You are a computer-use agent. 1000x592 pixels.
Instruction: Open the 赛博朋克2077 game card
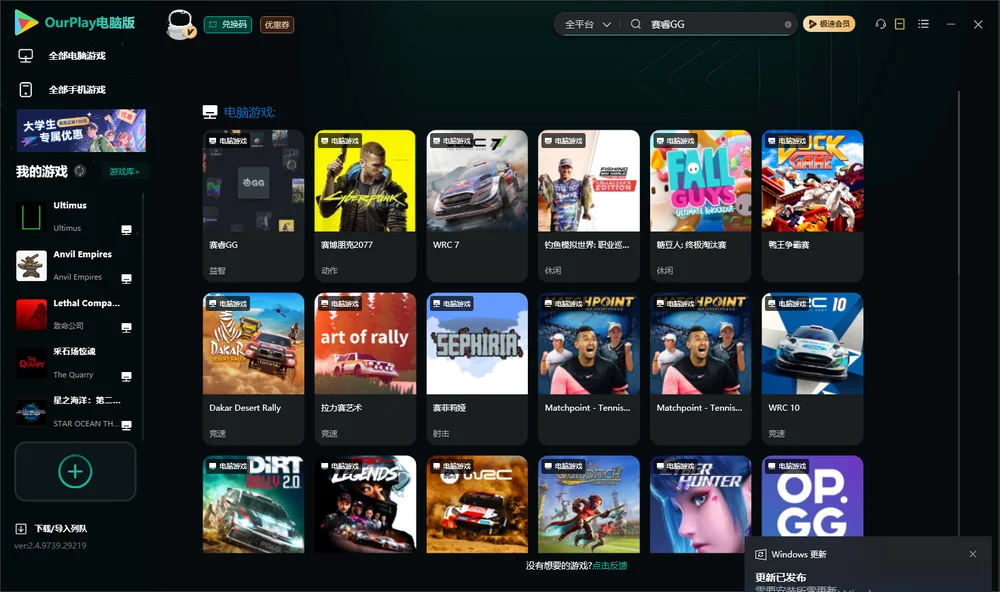pyautogui.click(x=365, y=205)
